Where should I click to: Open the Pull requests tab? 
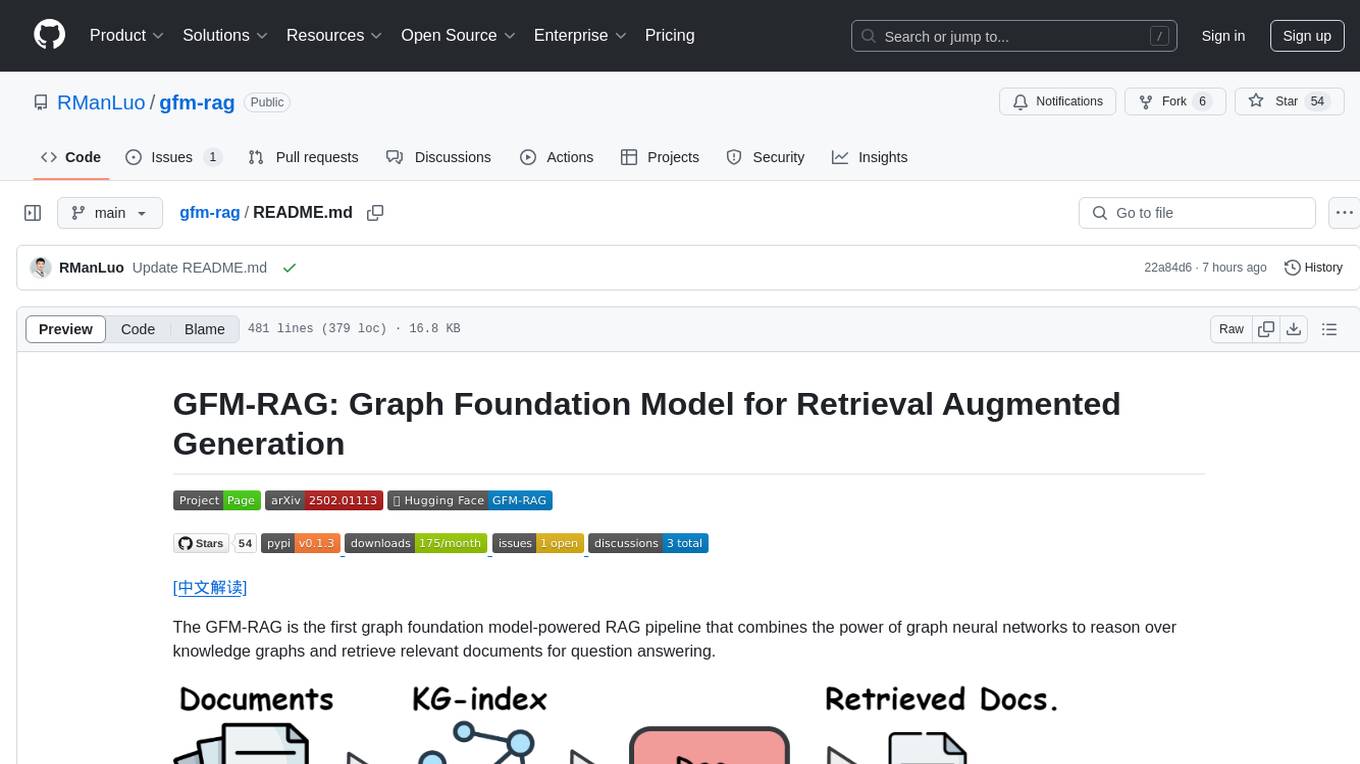coord(303,157)
